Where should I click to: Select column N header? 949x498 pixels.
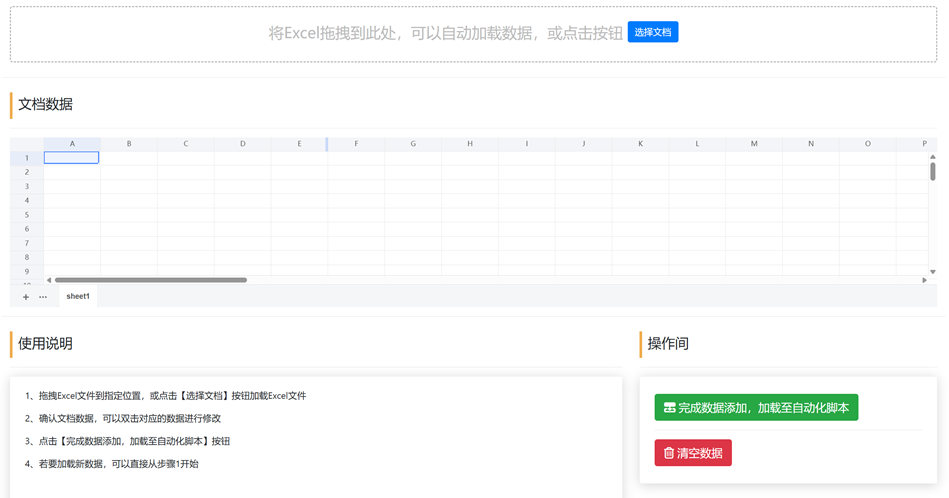pyautogui.click(x=811, y=143)
